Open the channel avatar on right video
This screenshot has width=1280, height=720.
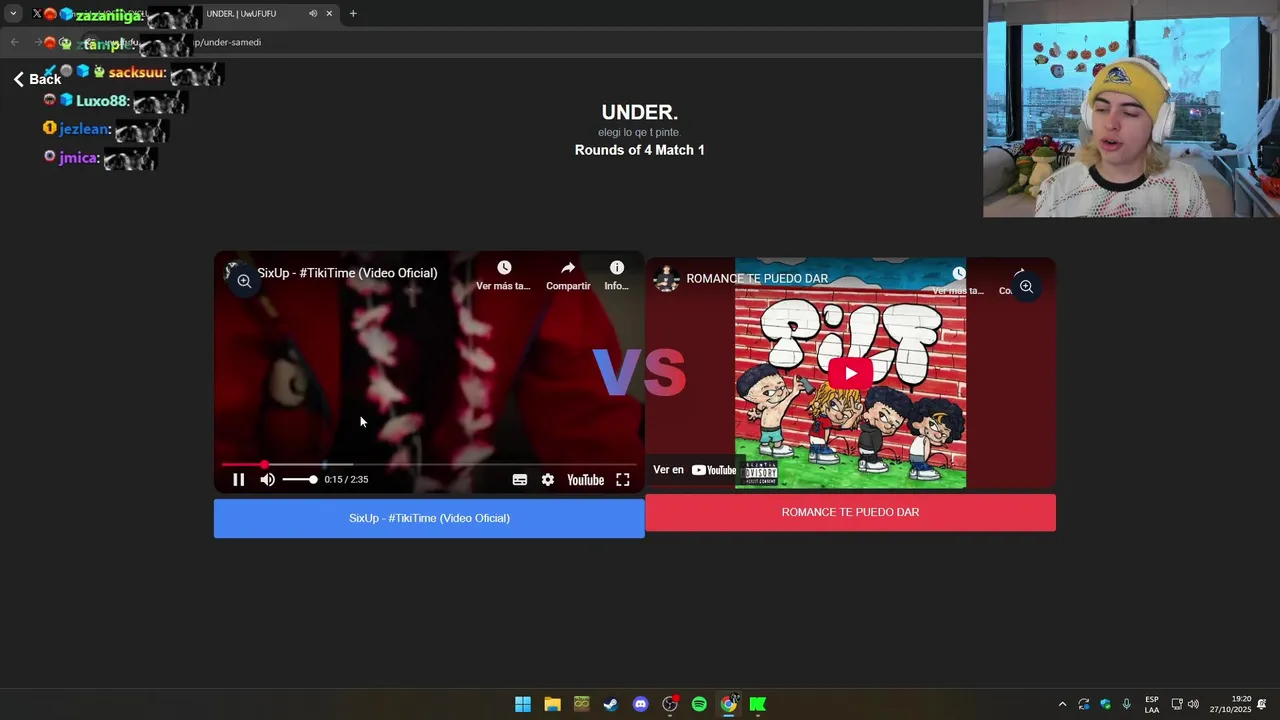666,279
